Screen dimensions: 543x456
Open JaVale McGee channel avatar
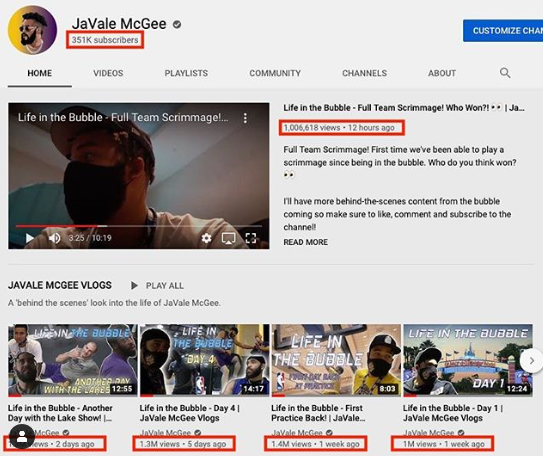[33, 30]
